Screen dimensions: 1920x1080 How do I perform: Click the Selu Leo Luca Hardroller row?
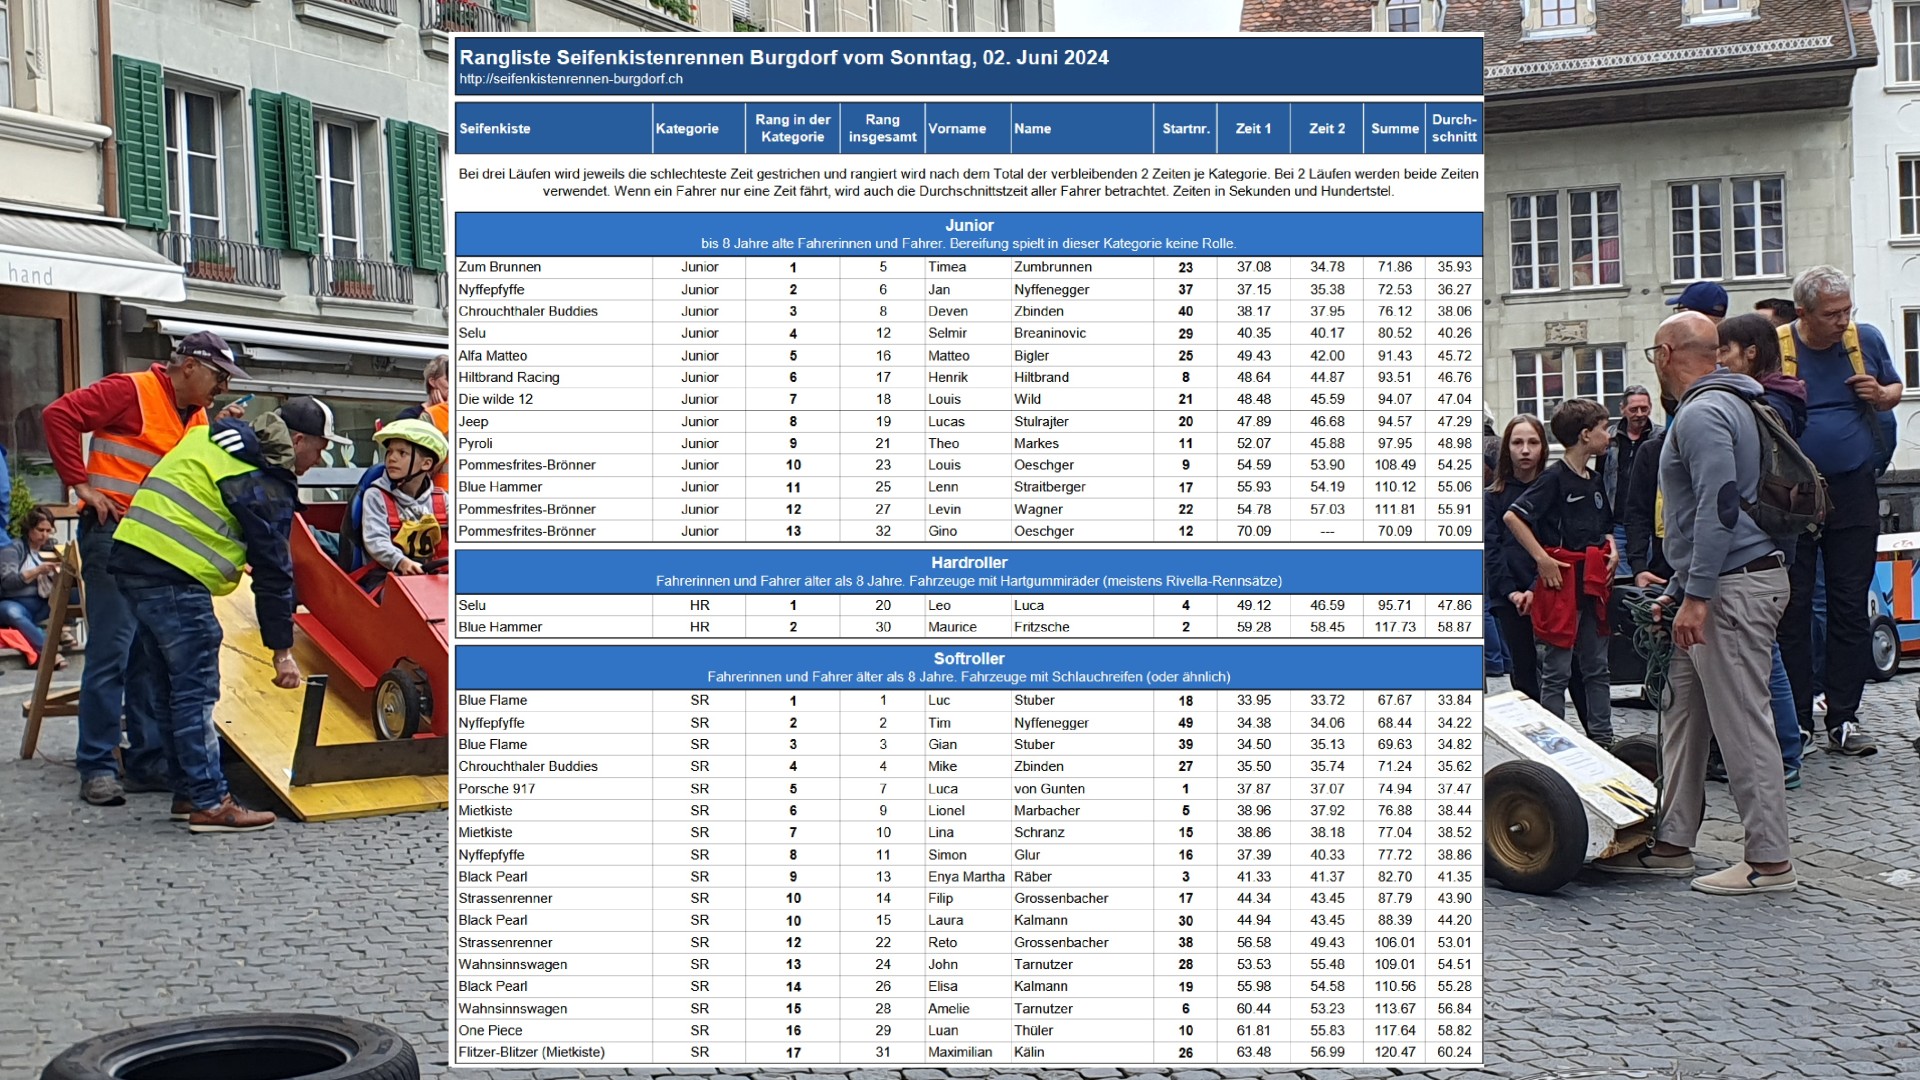pyautogui.click(x=472, y=606)
